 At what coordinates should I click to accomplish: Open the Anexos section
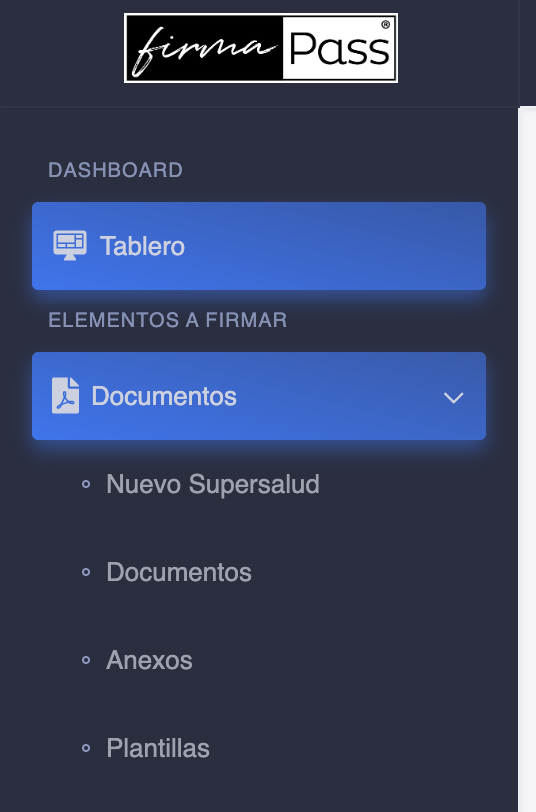(x=149, y=660)
